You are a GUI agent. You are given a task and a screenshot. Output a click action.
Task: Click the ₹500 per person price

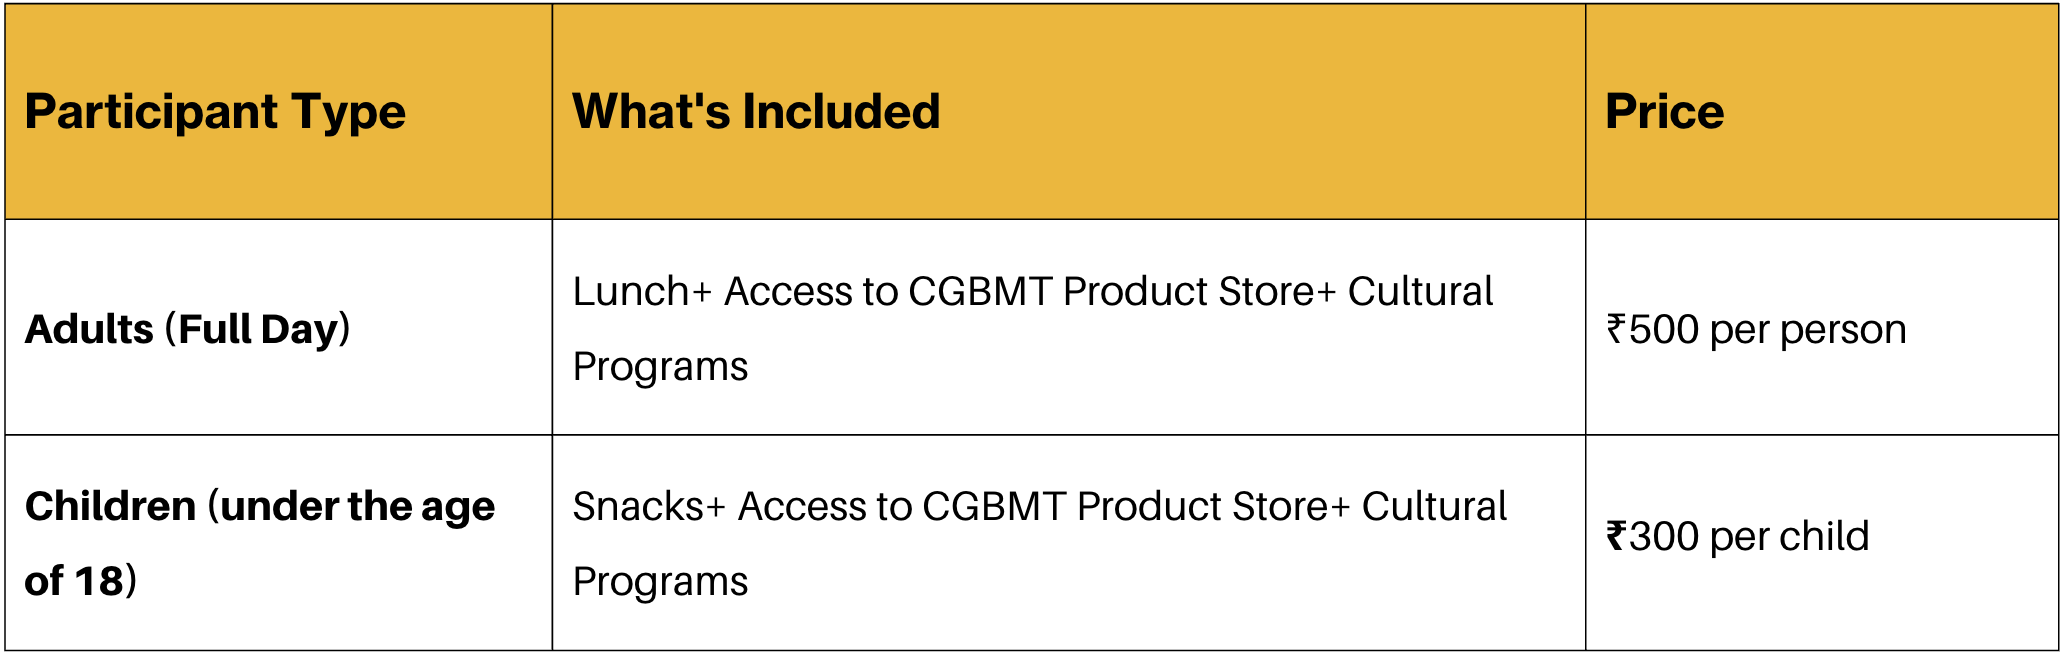click(x=1757, y=329)
